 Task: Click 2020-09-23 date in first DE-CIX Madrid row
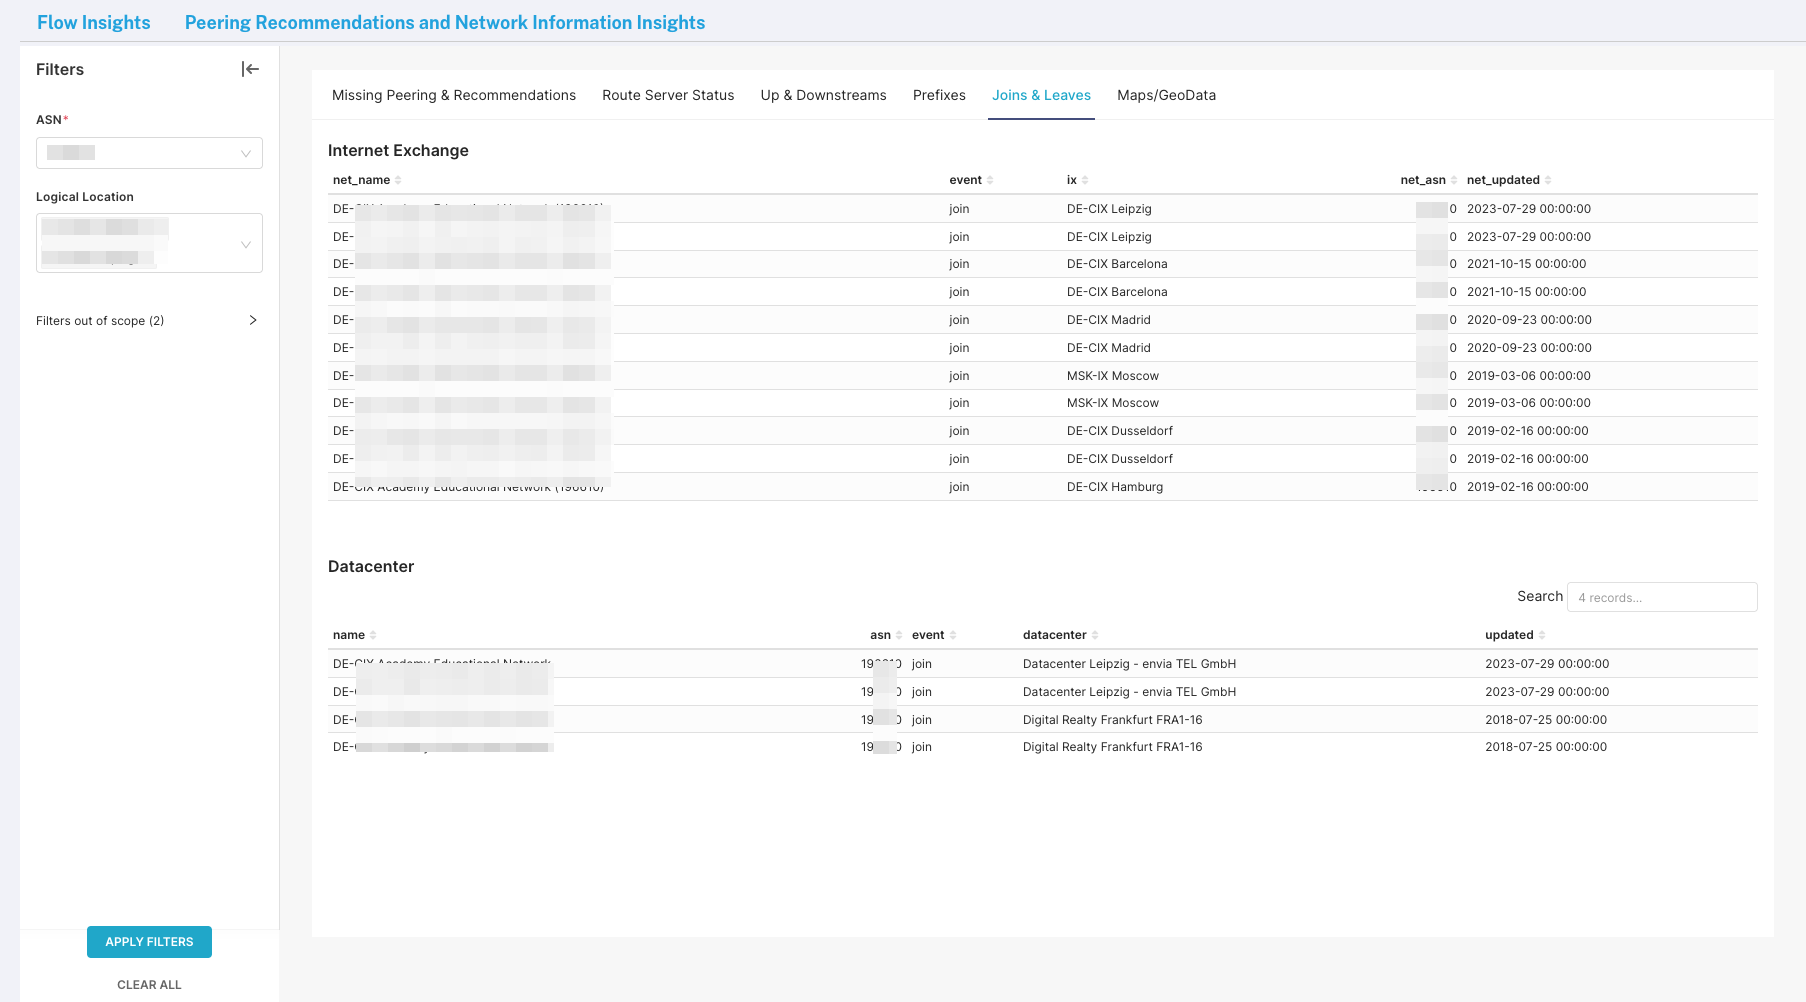pos(1529,320)
